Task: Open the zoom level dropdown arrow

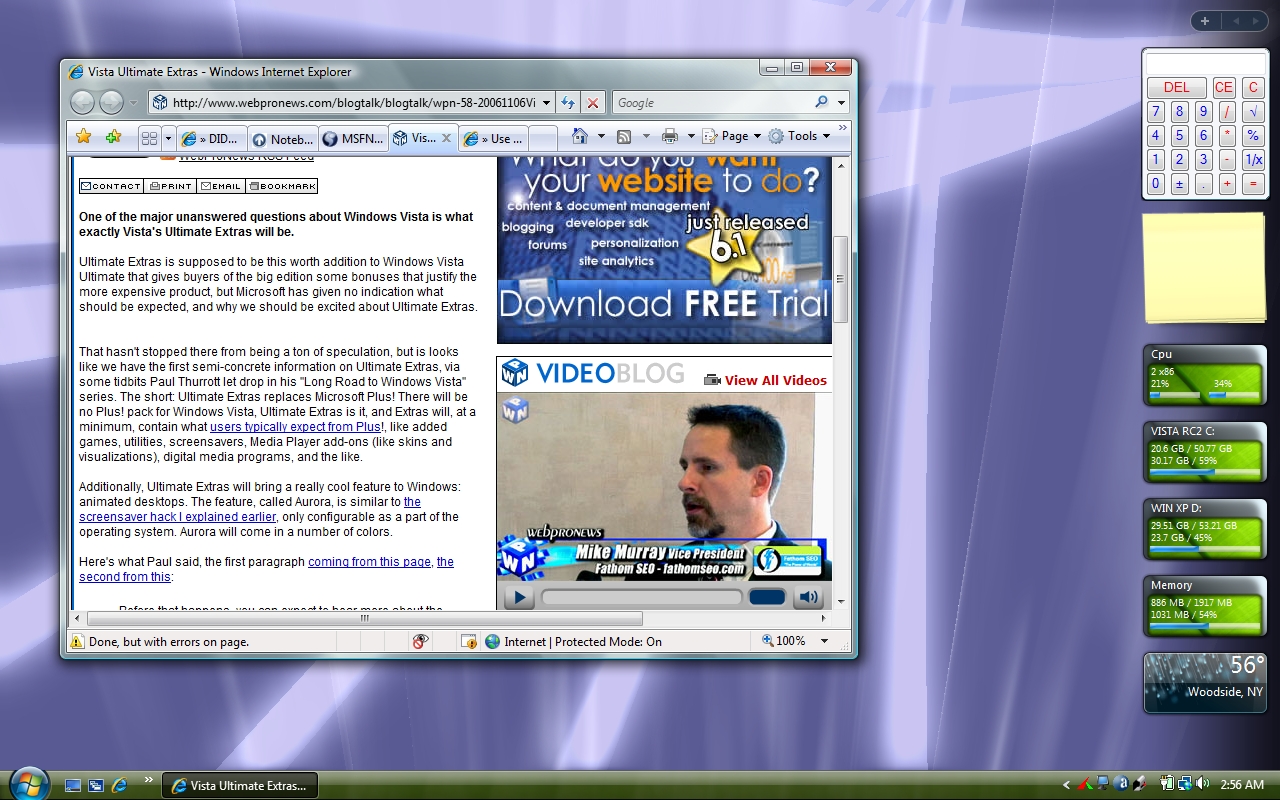Action: [x=824, y=641]
